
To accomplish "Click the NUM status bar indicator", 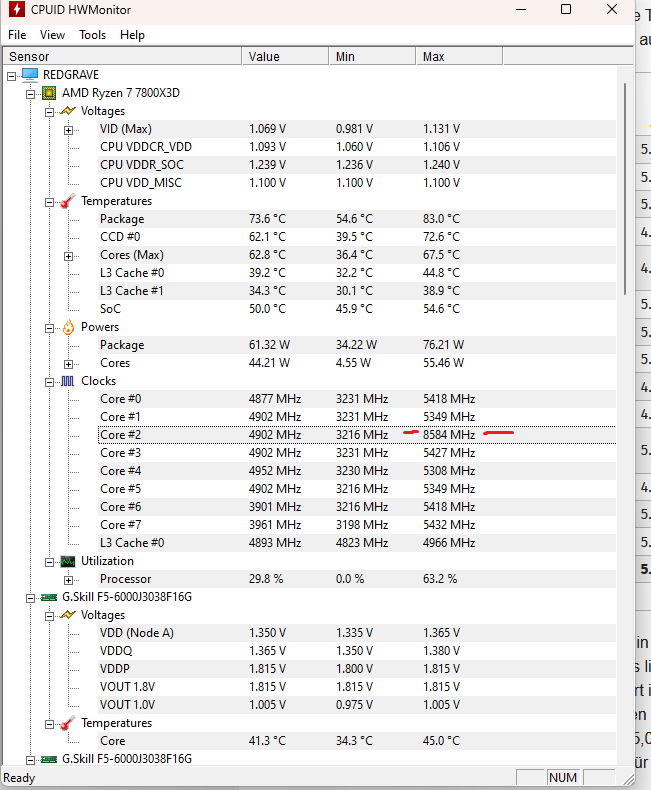I will [563, 777].
